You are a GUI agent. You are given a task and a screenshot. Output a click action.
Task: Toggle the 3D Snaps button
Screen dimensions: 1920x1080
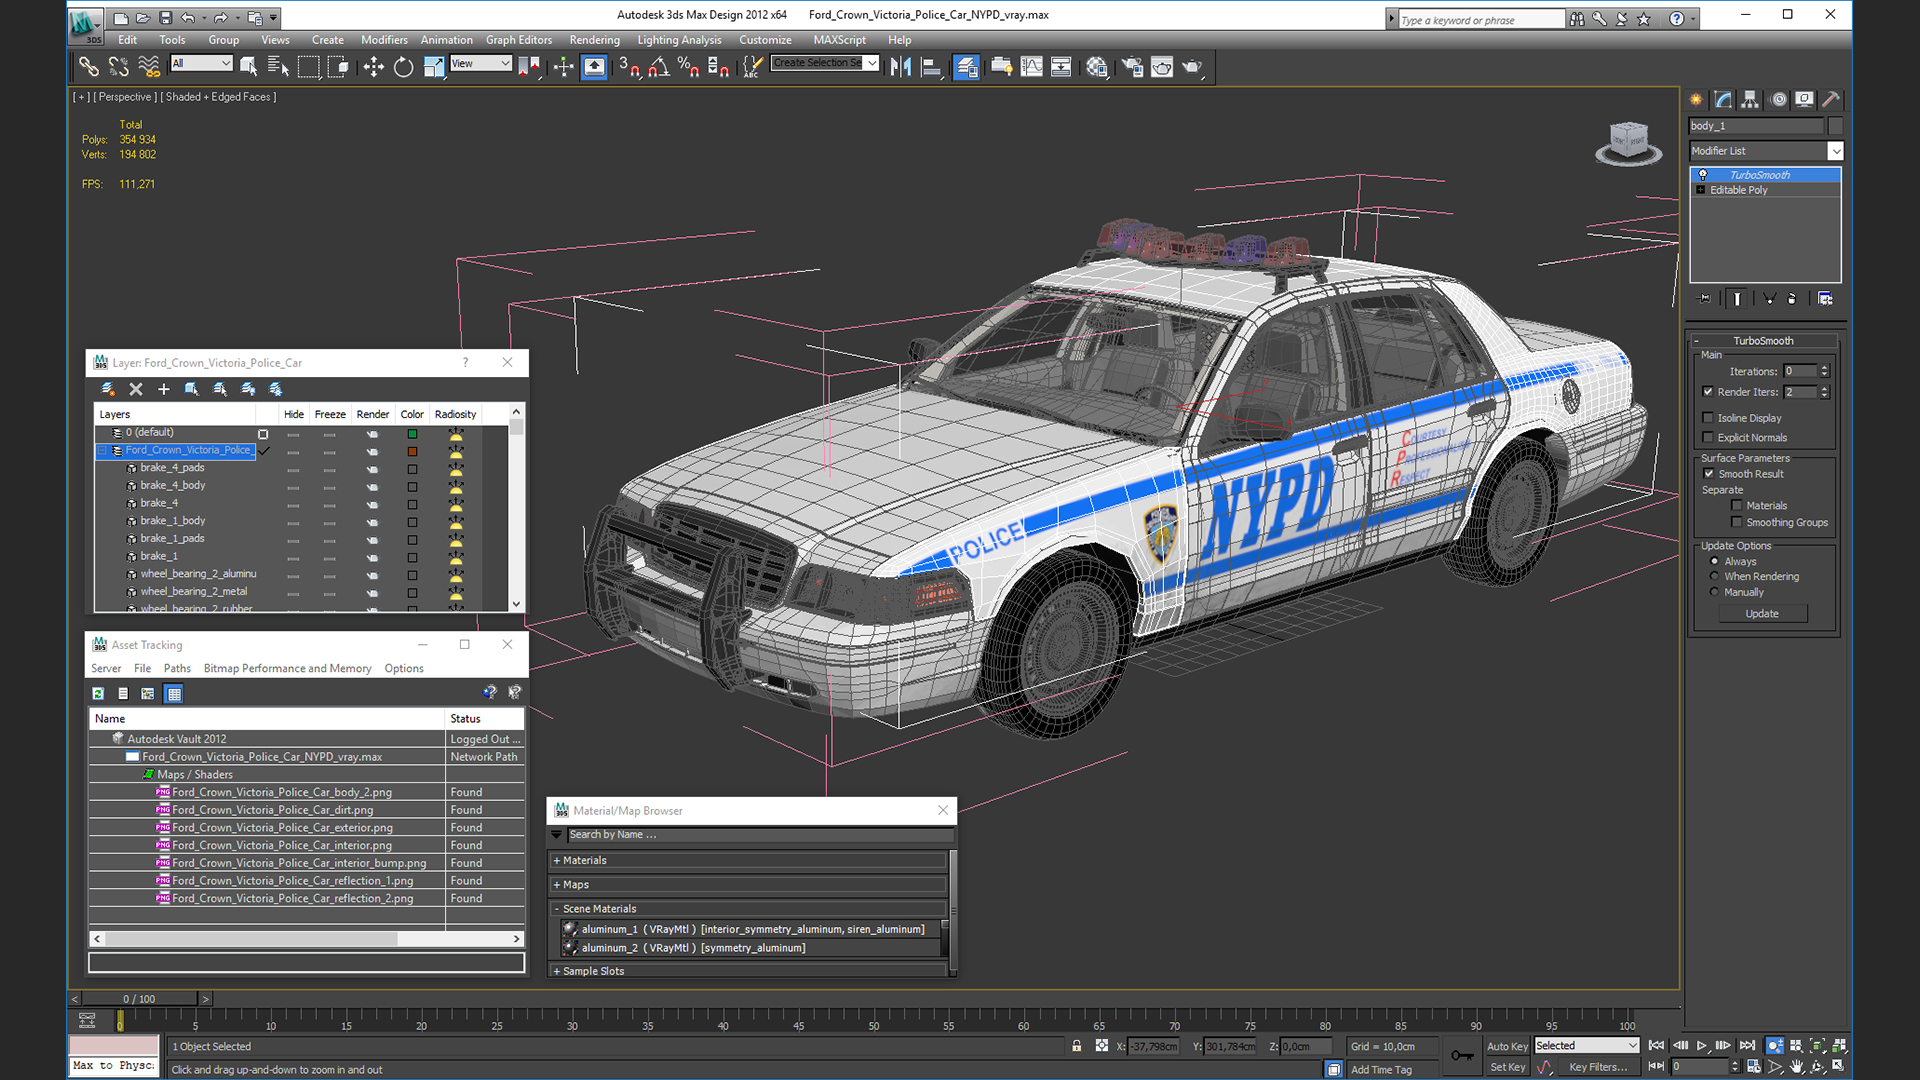629,67
